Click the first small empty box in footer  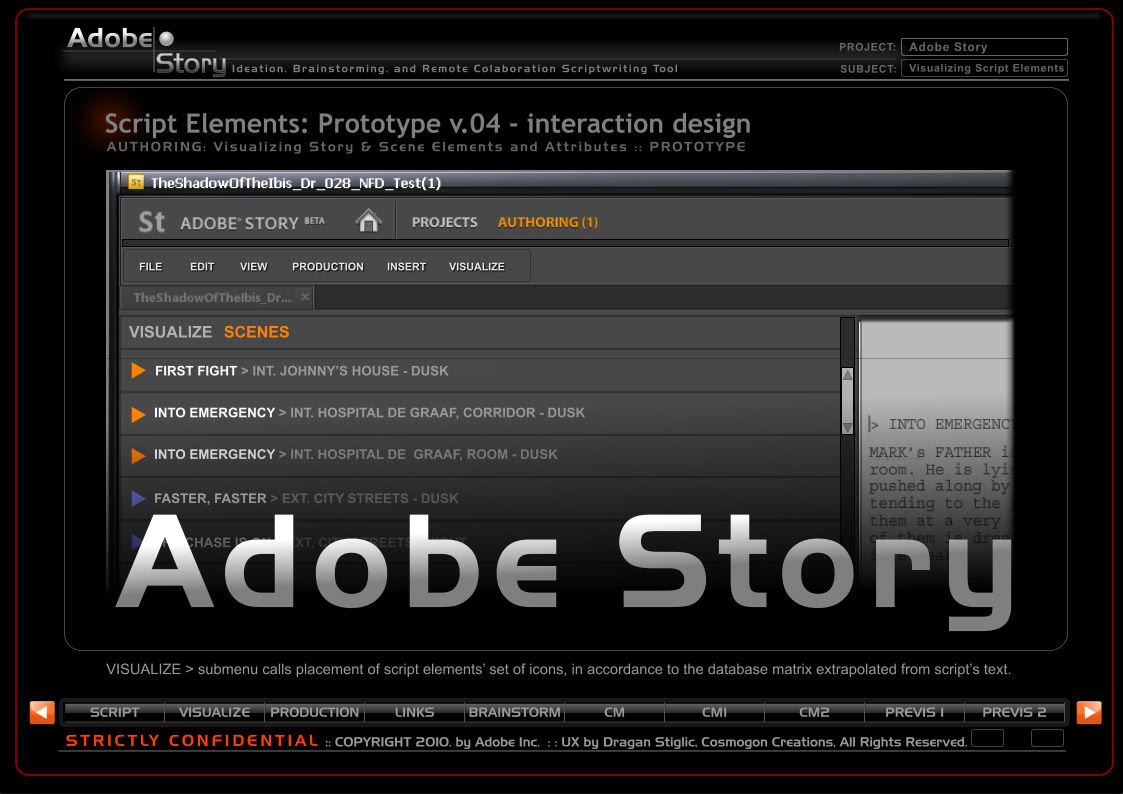tap(987, 737)
